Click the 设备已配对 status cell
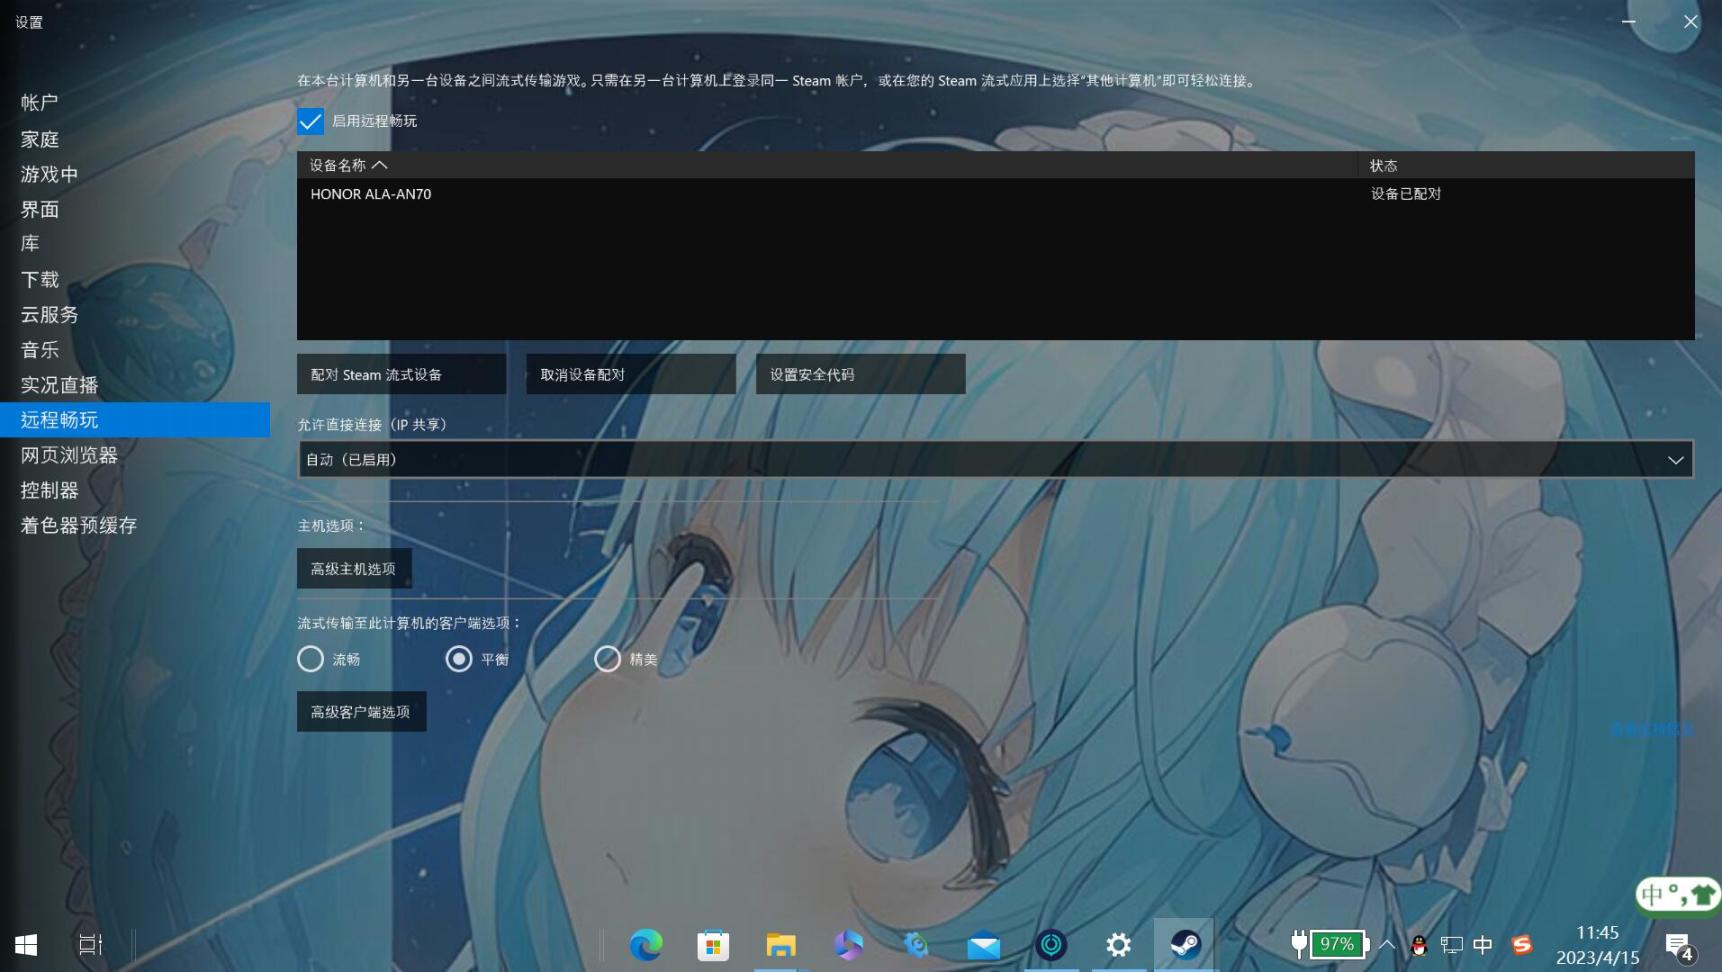Image resolution: width=1722 pixels, height=972 pixels. (1405, 194)
